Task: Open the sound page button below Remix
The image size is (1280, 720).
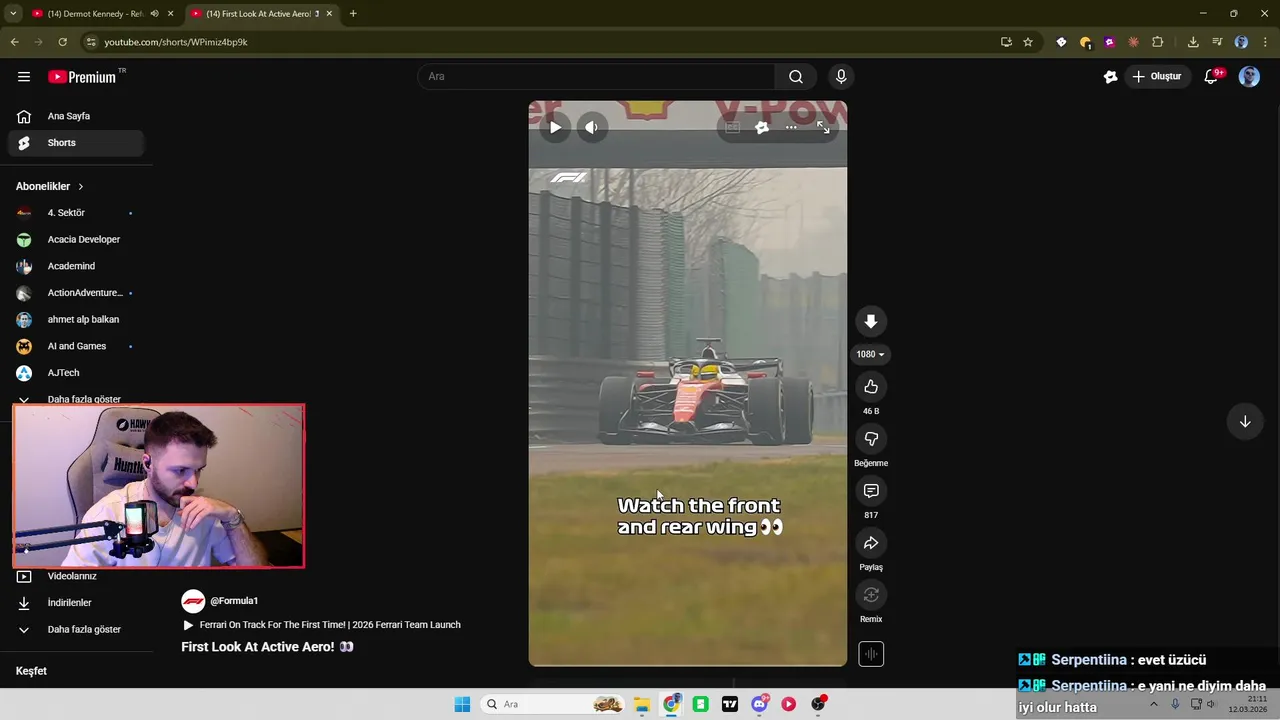Action: click(871, 654)
